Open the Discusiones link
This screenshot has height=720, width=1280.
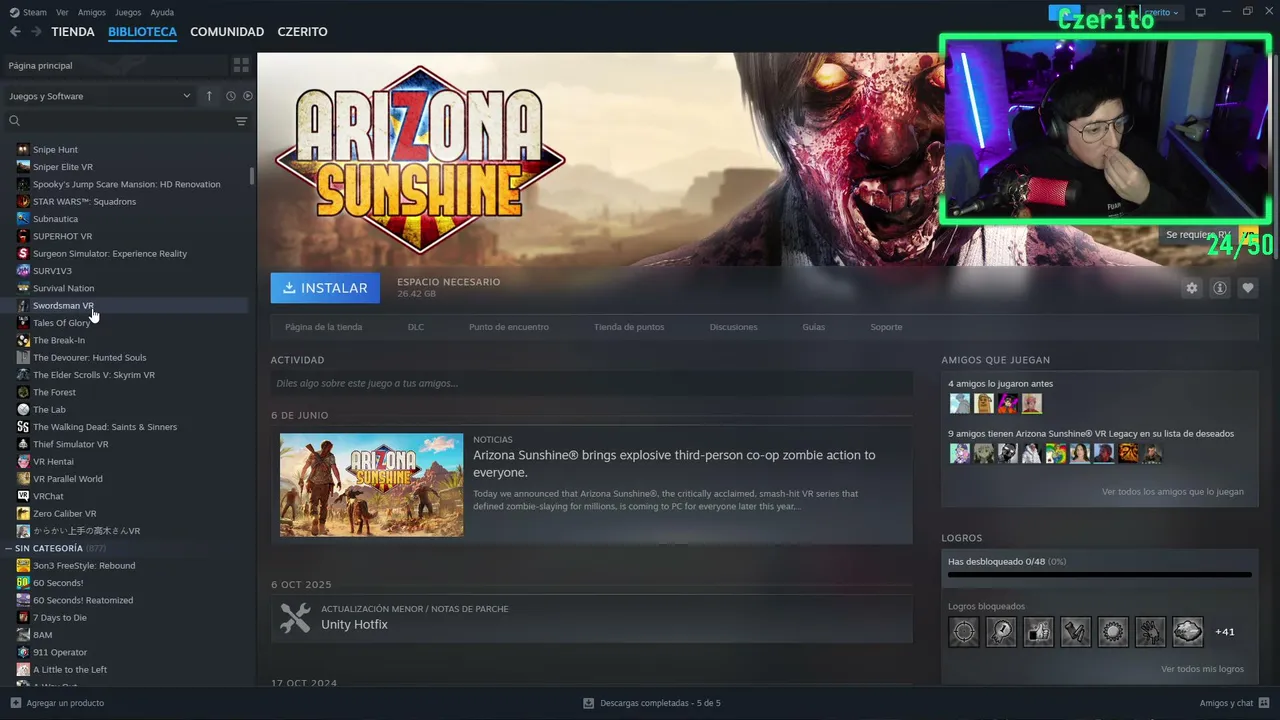[734, 327]
